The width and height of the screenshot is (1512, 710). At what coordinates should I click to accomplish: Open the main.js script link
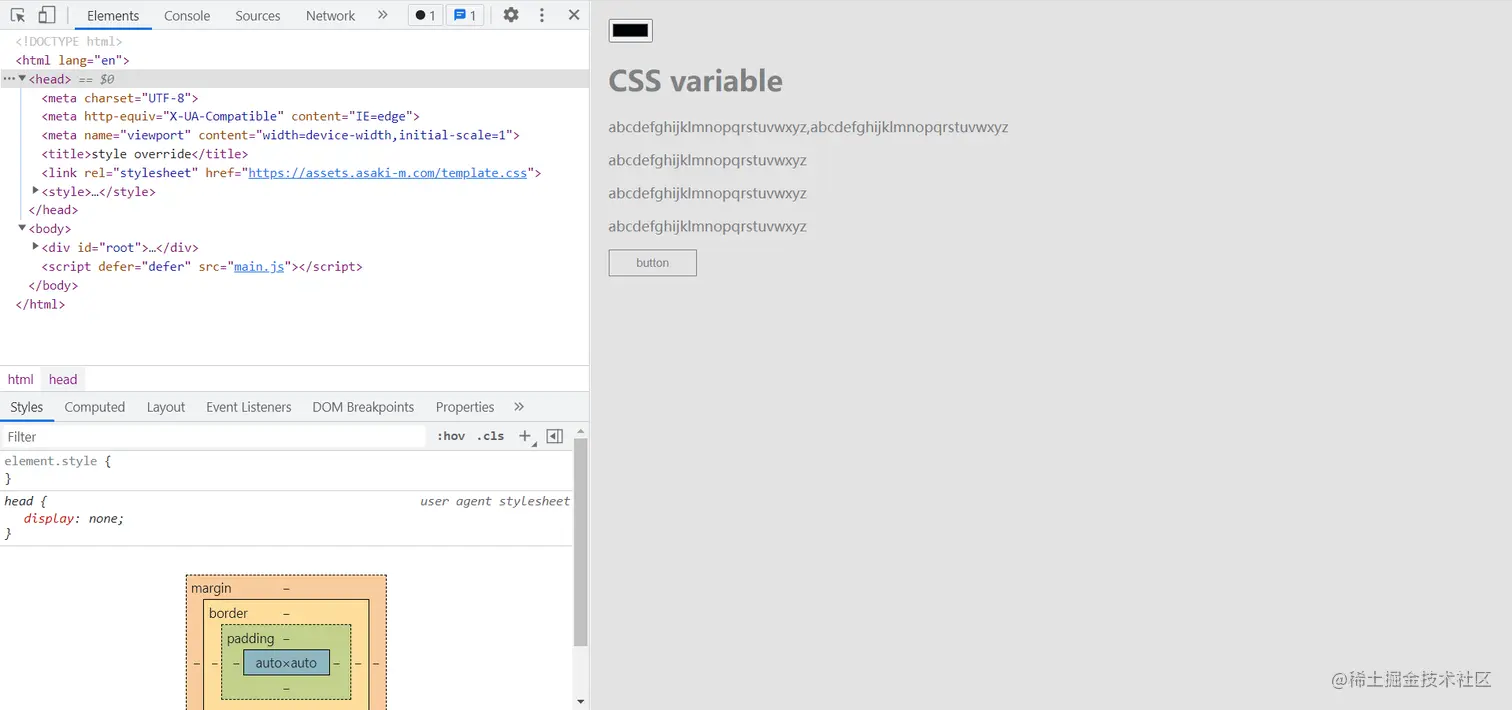click(260, 267)
